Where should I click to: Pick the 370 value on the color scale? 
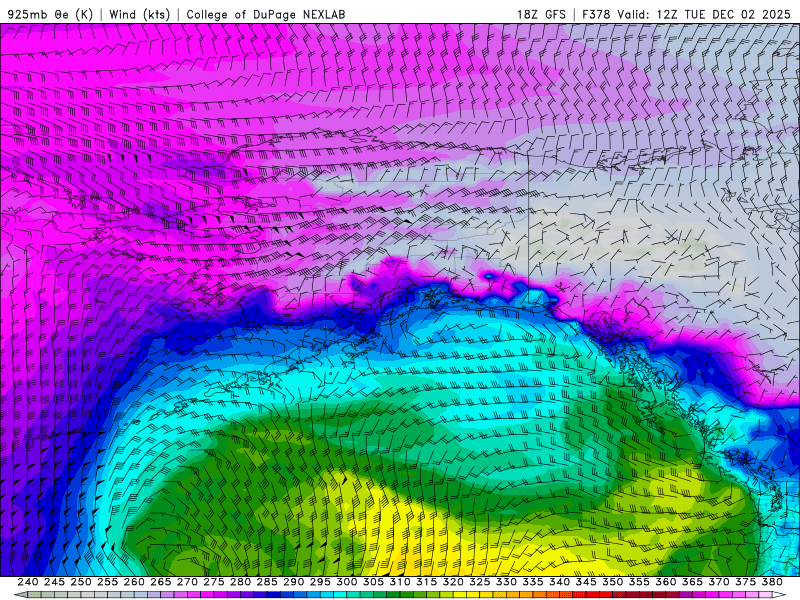(x=718, y=582)
